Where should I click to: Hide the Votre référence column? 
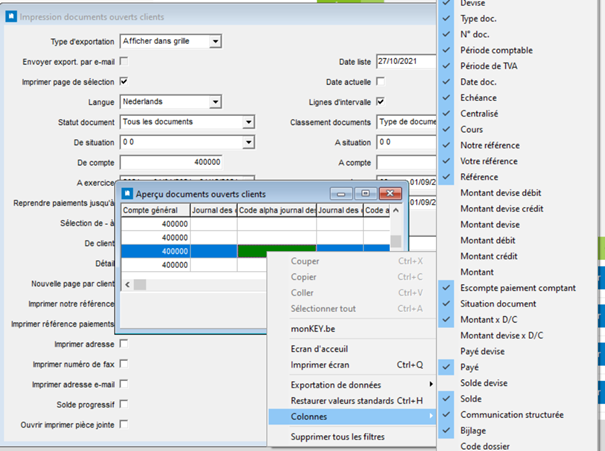517,161
